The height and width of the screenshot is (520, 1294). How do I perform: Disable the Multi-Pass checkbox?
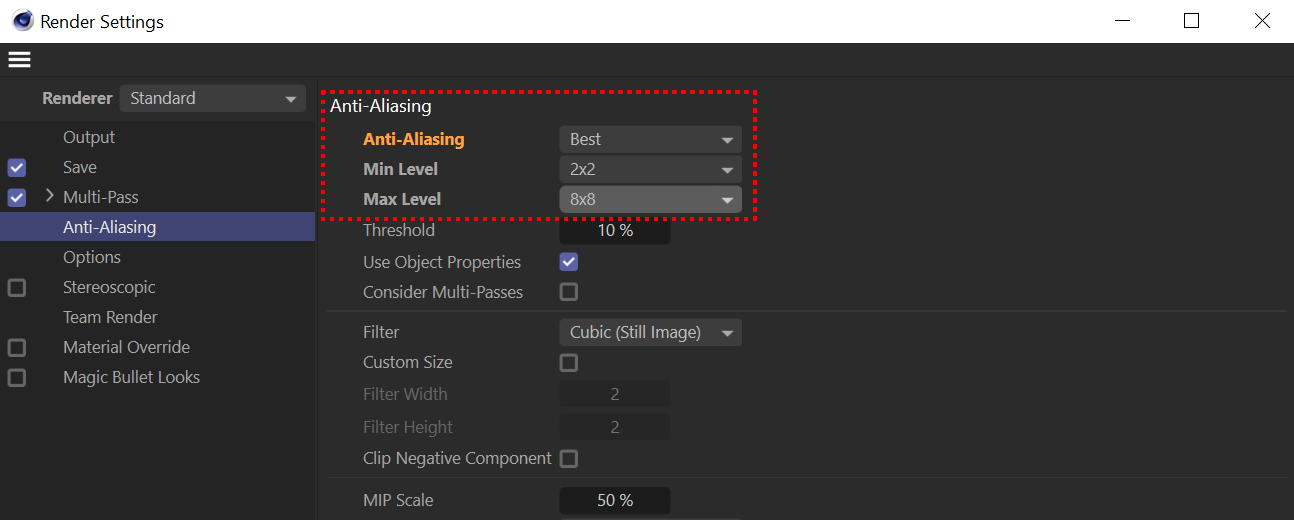[x=17, y=198]
